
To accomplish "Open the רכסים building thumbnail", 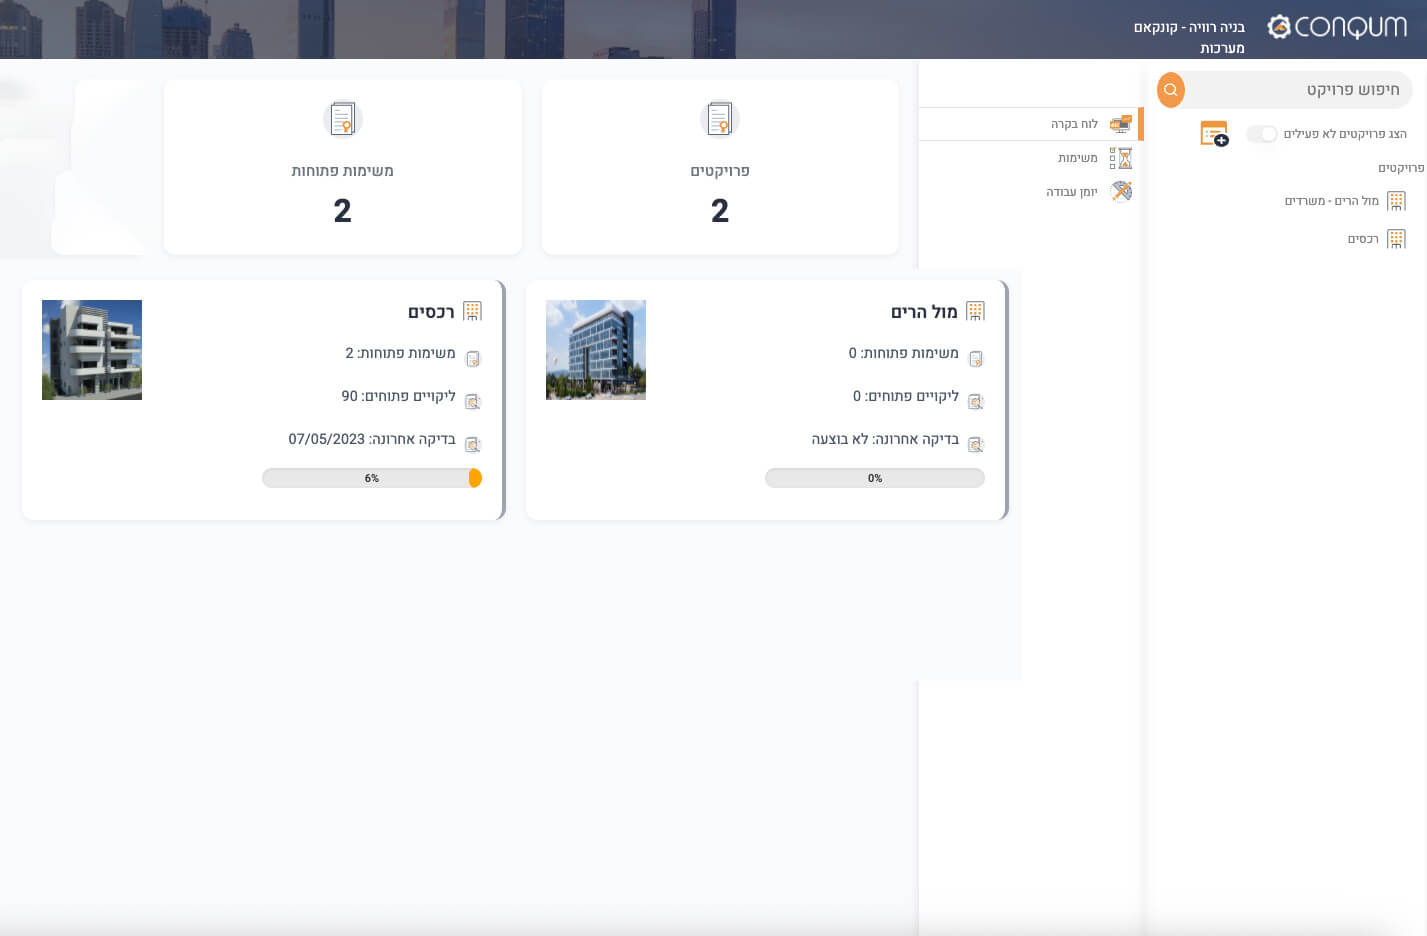I will click(92, 350).
